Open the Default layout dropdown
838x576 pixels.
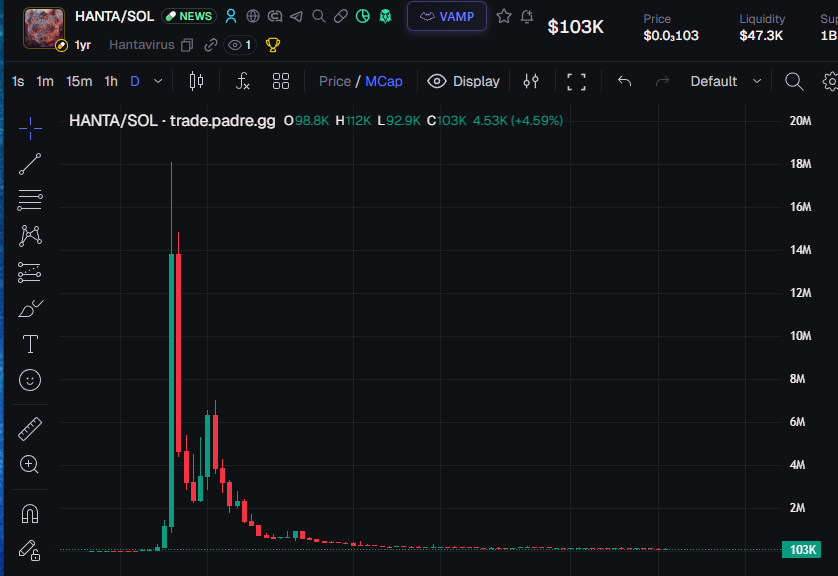[x=726, y=81]
